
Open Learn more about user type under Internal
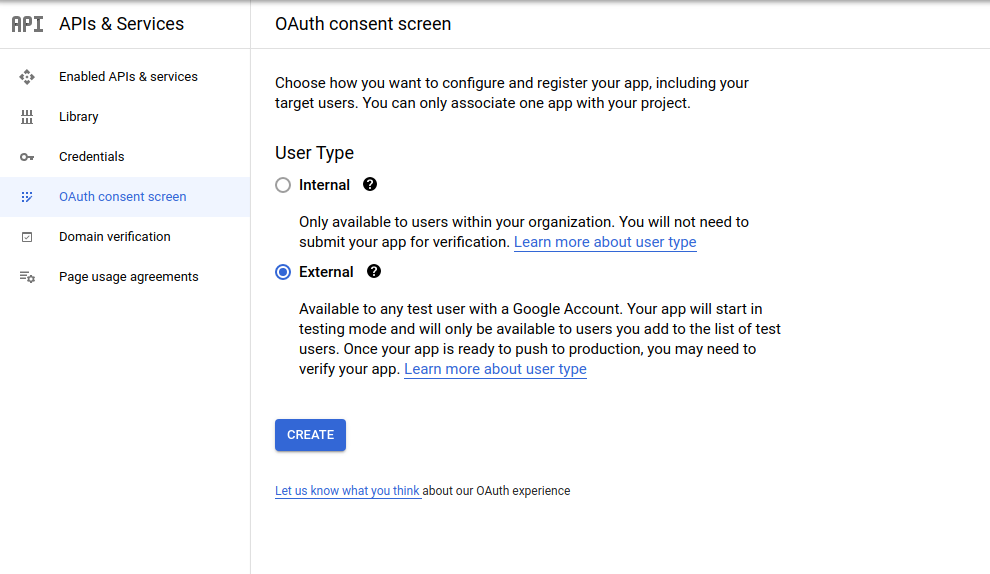pyautogui.click(x=605, y=242)
